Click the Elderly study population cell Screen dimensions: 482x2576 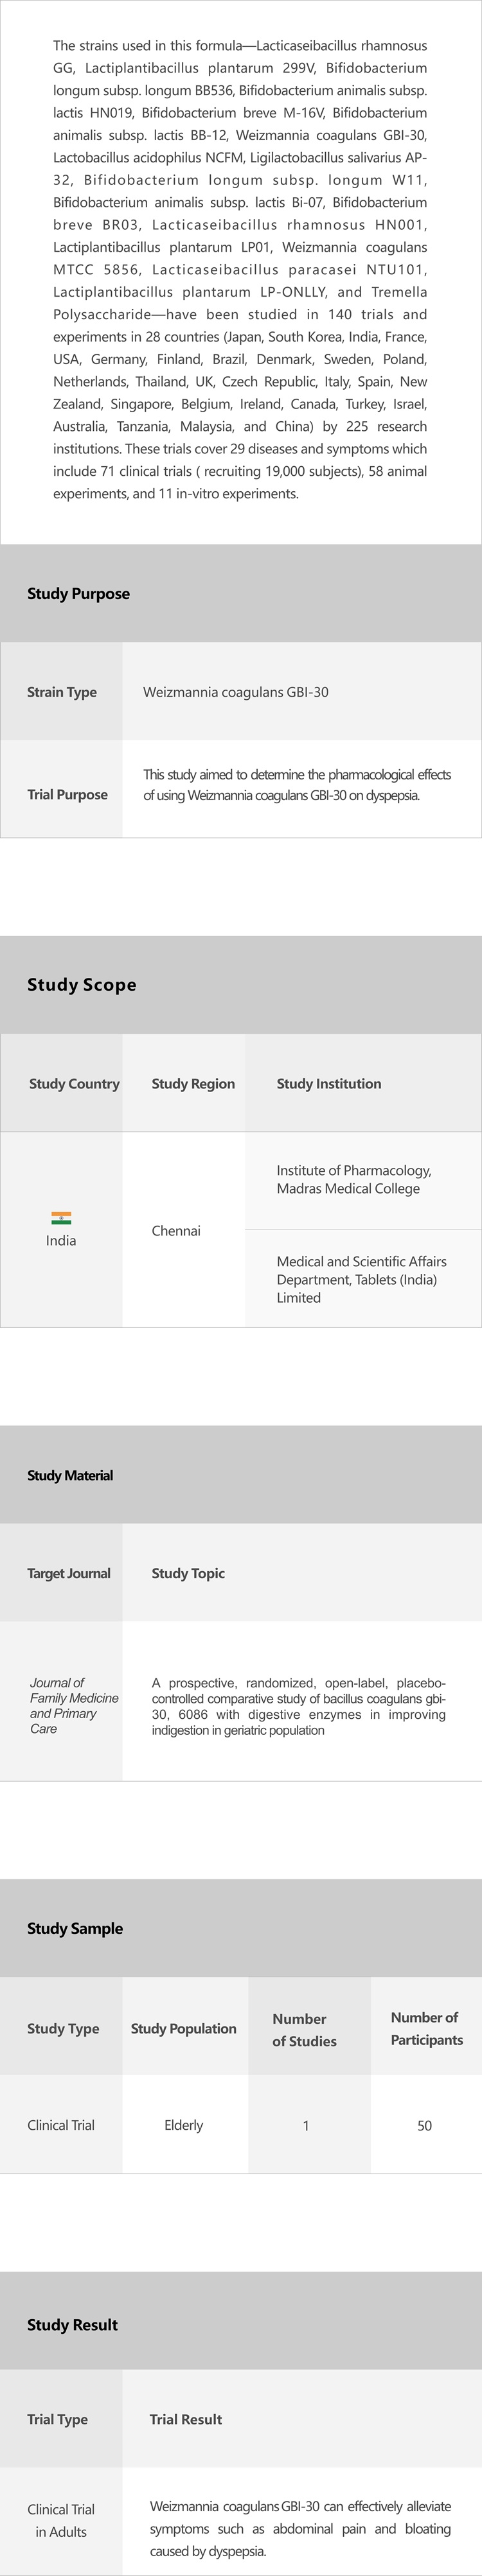(x=183, y=2125)
